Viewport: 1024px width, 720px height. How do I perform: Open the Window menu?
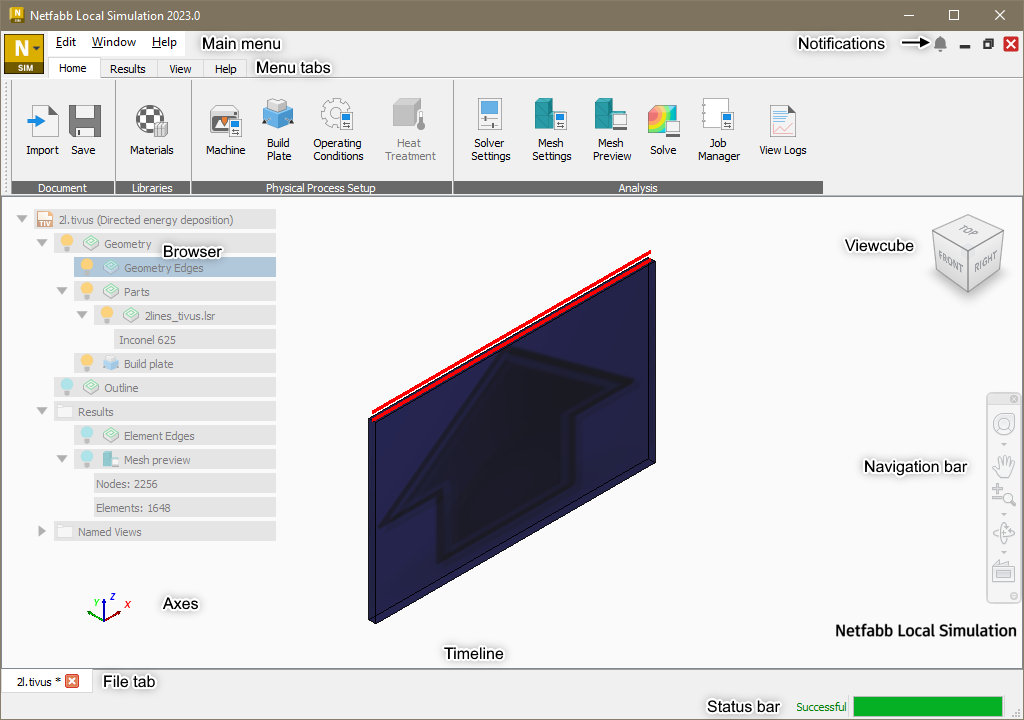[x=114, y=42]
